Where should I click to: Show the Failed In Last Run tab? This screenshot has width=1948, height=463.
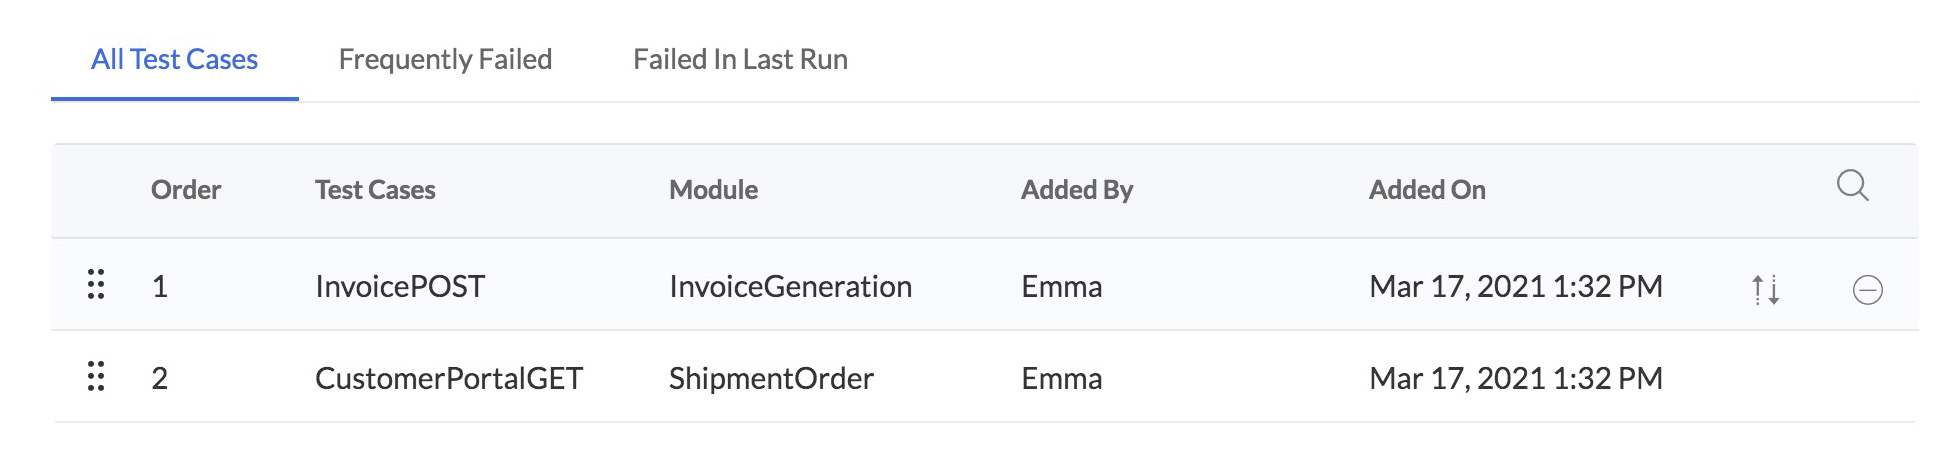(740, 60)
